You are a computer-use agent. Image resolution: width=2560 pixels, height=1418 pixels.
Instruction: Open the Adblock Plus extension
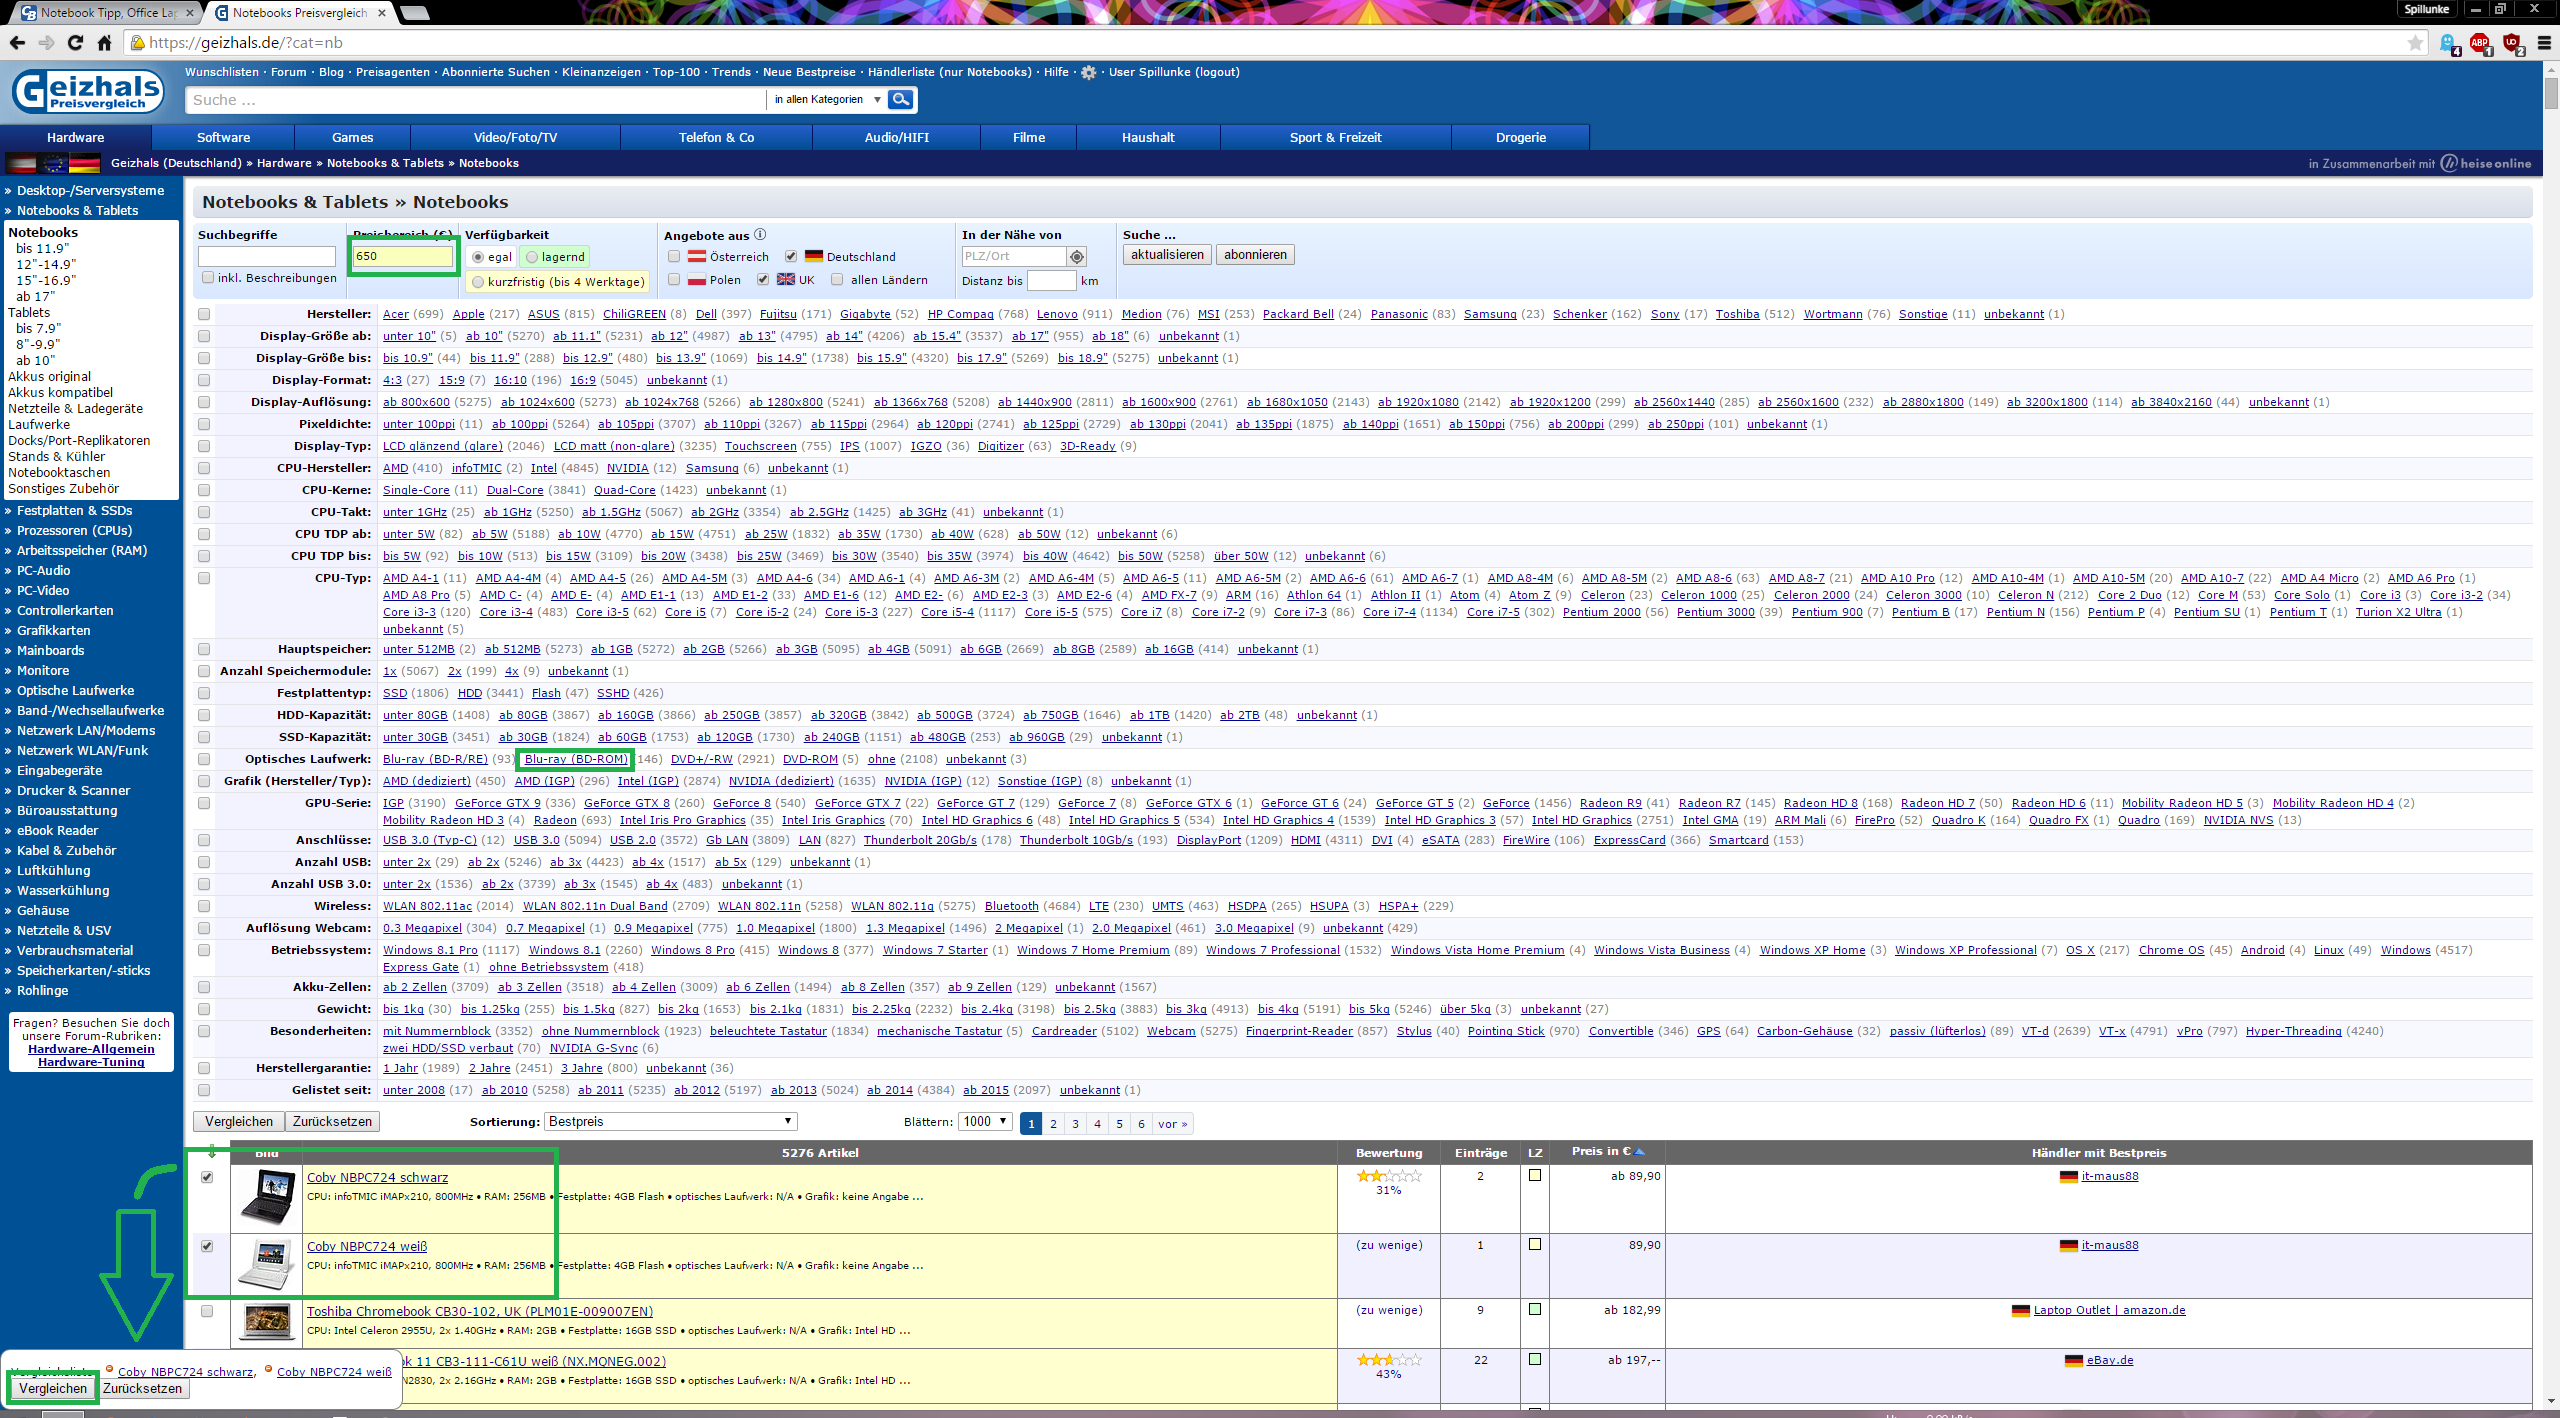coord(2480,43)
